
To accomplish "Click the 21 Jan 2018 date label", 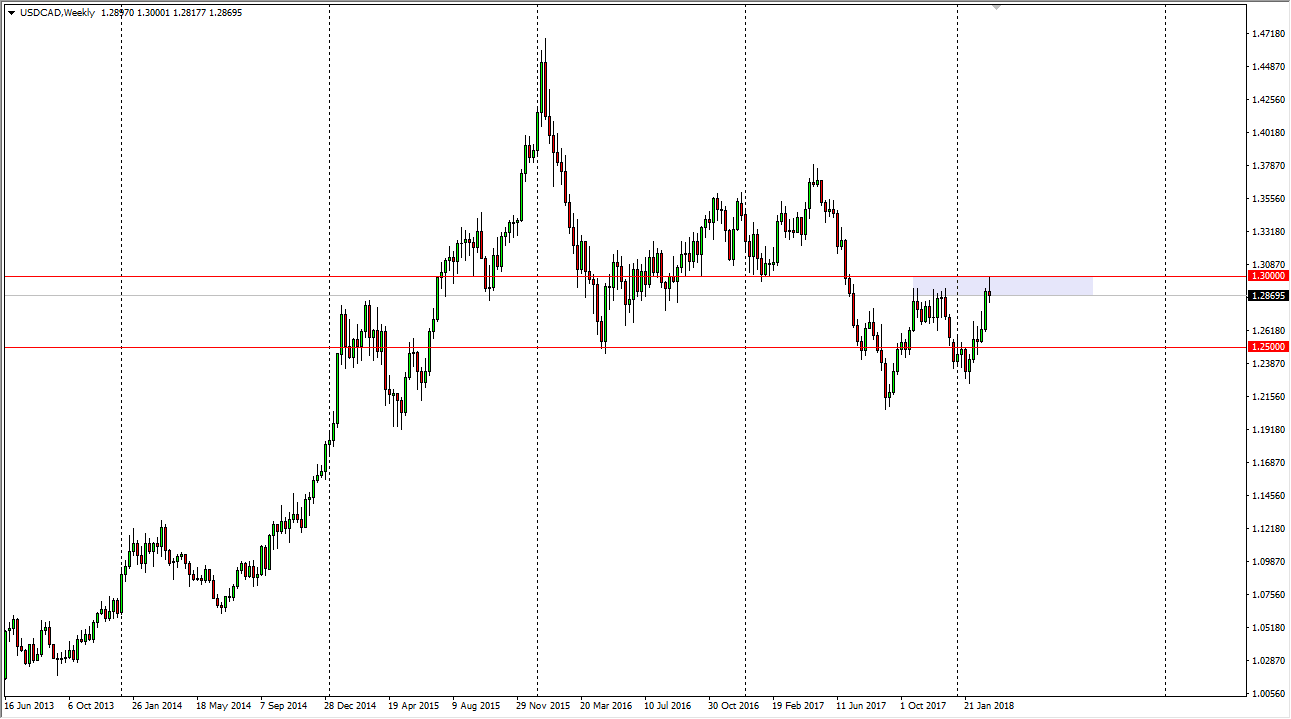I will click(988, 705).
